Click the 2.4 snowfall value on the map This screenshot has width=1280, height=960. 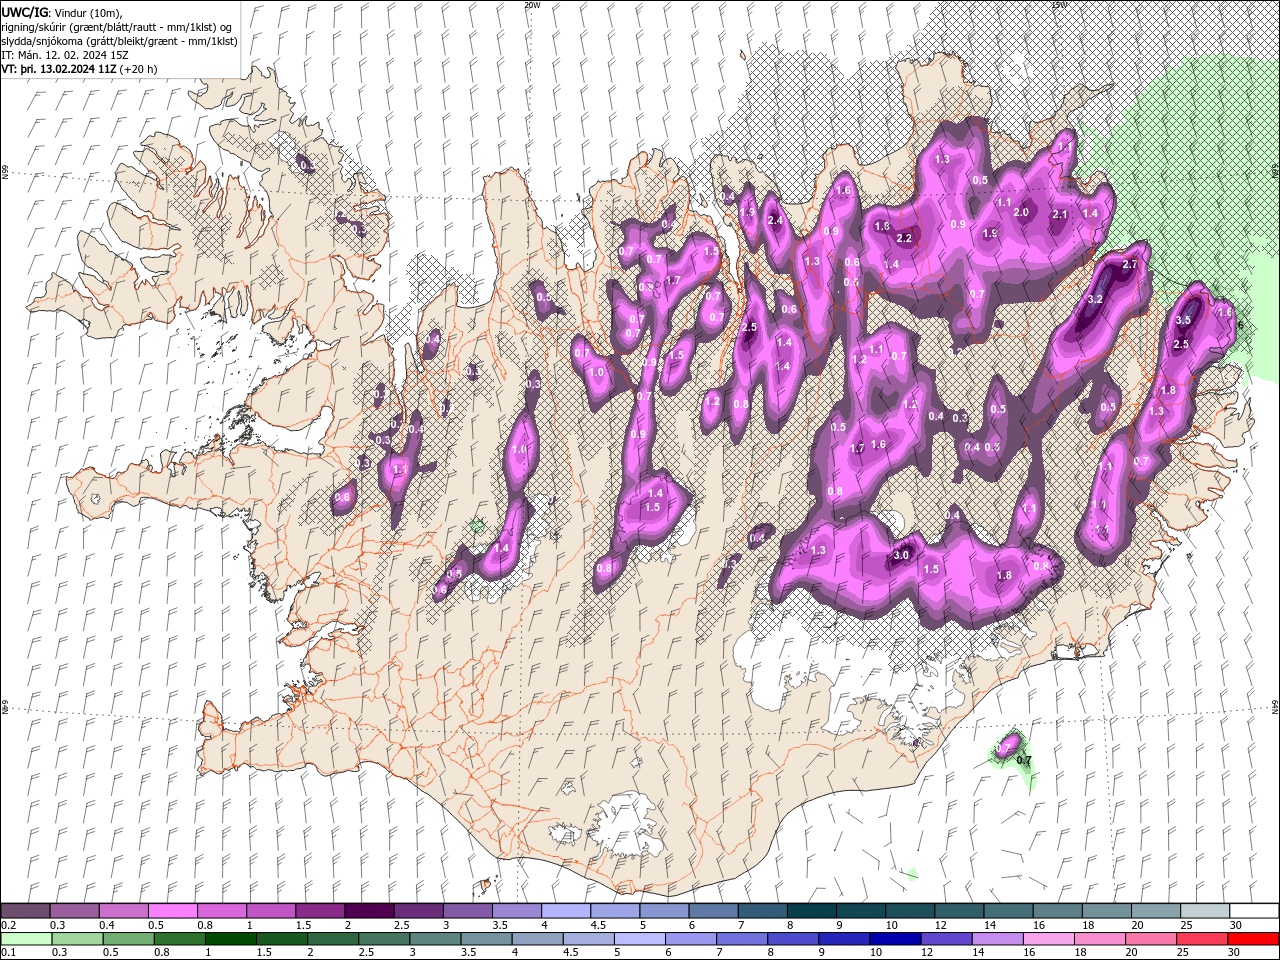(x=774, y=221)
